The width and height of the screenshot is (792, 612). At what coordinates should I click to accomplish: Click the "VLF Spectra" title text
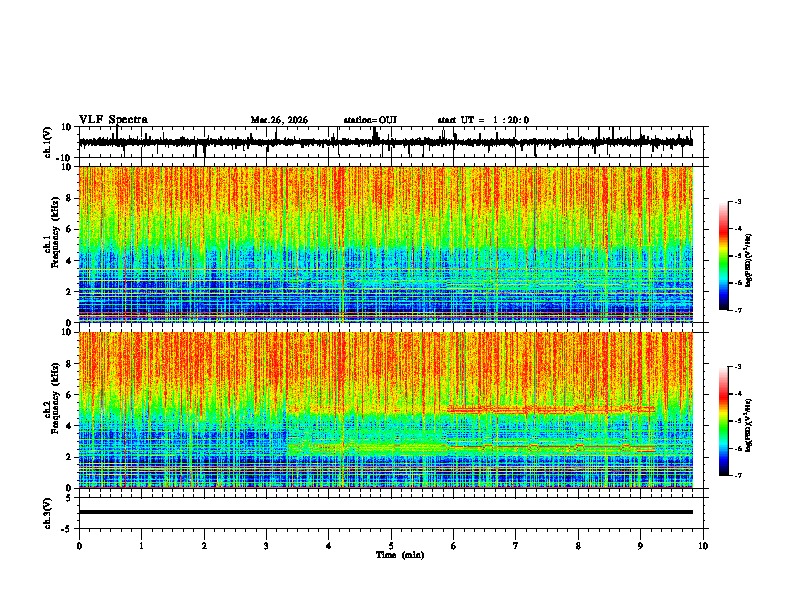(x=113, y=120)
